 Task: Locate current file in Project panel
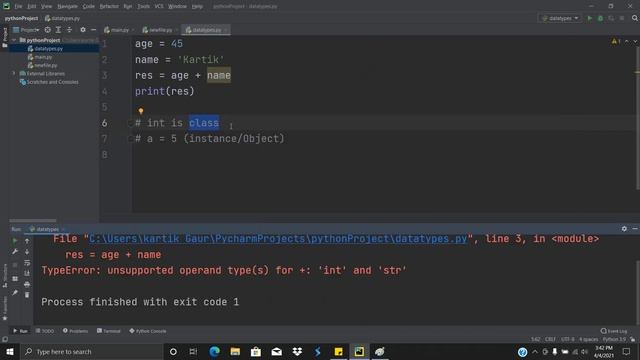(x=48, y=30)
